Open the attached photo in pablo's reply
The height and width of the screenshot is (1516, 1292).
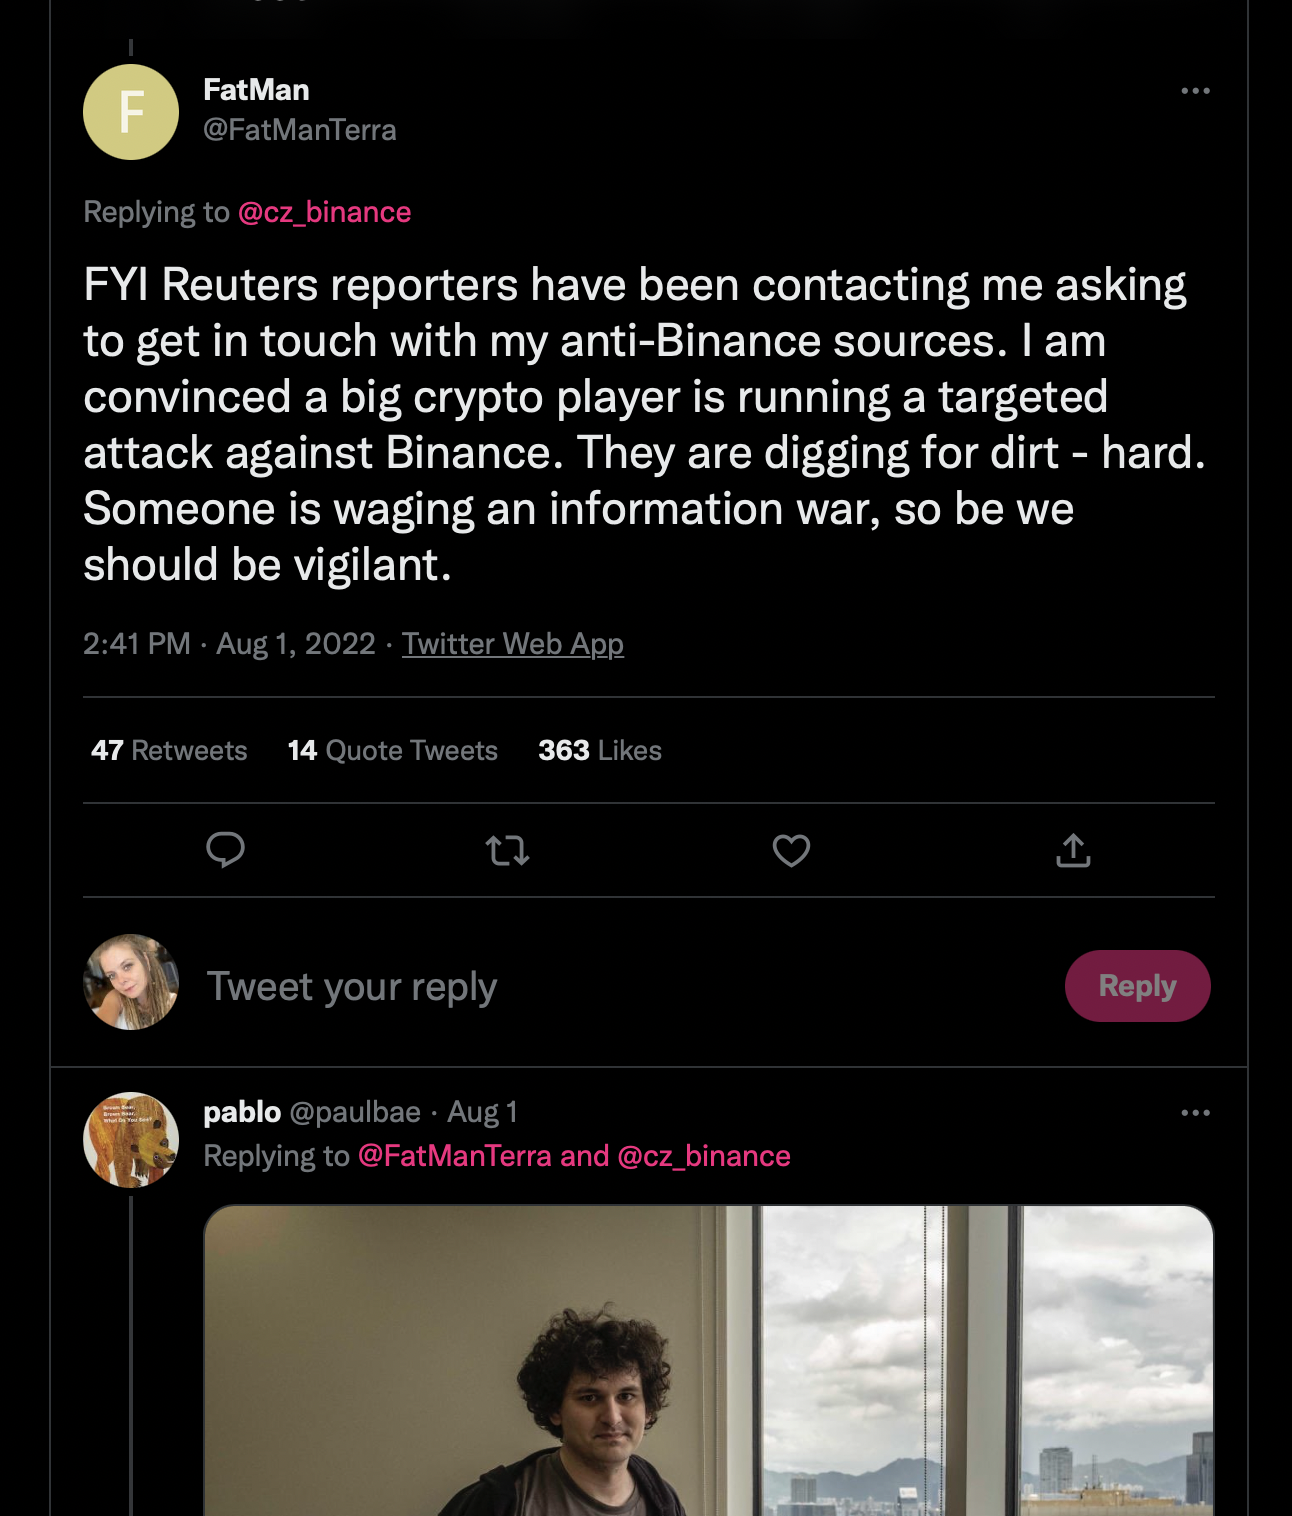pos(709,1361)
